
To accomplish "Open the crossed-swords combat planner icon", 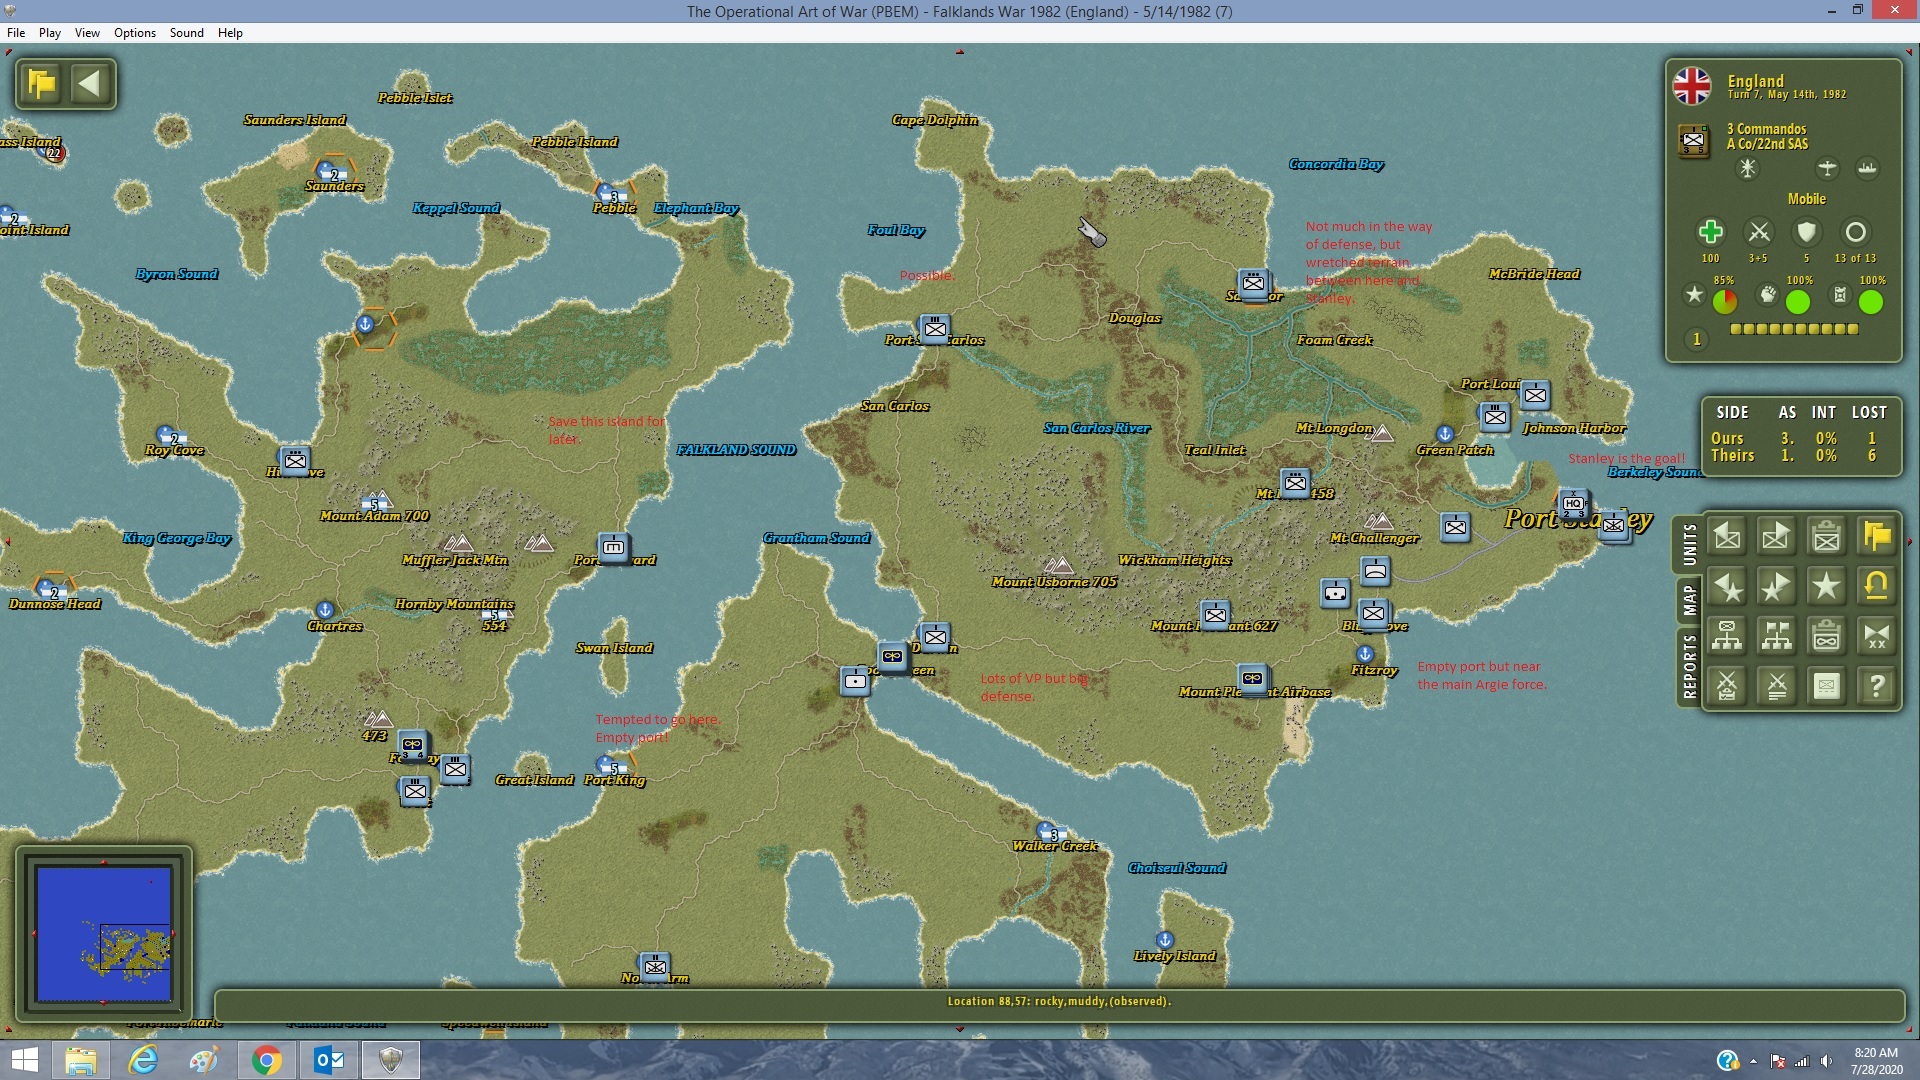I will coord(1727,686).
